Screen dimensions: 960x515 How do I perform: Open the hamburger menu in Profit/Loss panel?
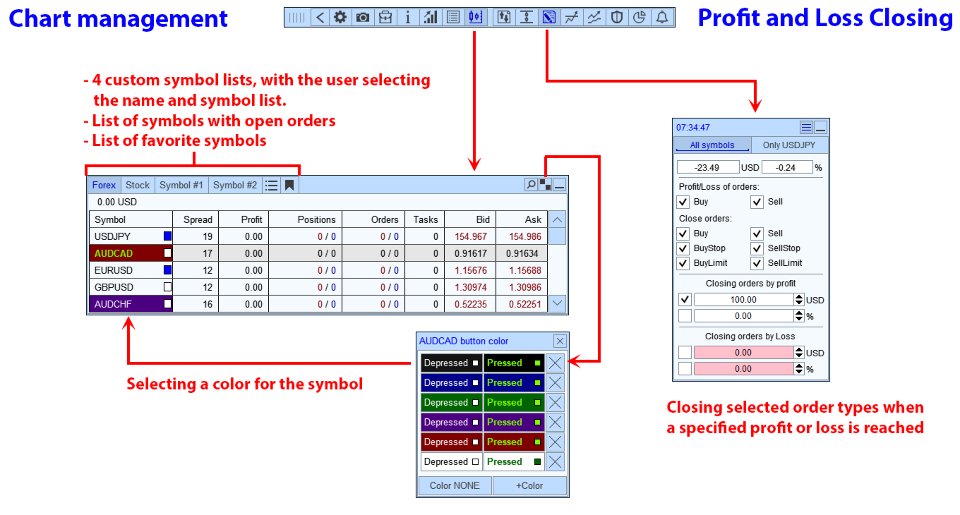point(806,127)
